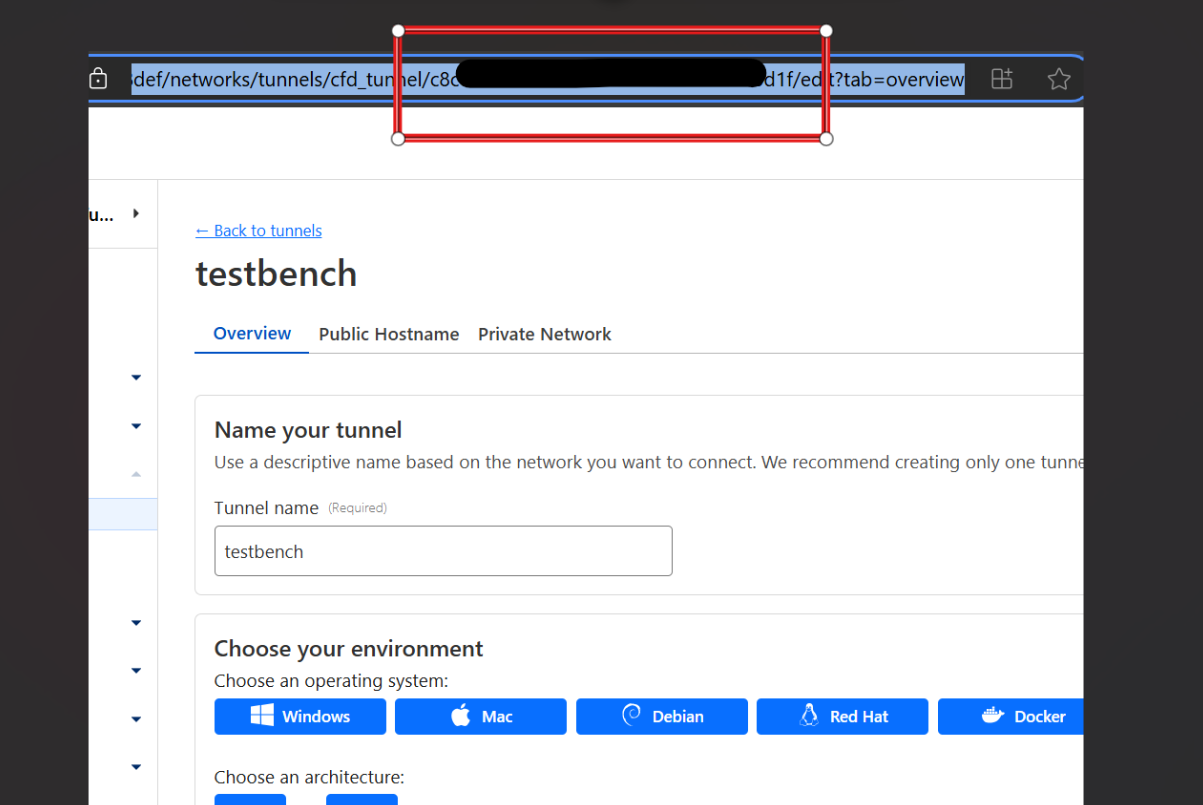Click into the Tunnel name text field
The image size is (1203, 805).
[x=443, y=551]
